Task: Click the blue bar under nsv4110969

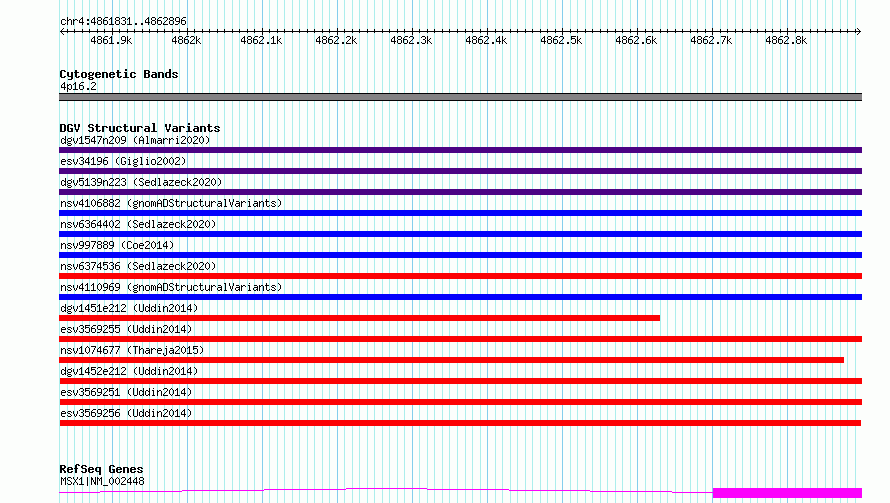Action: pos(460,297)
